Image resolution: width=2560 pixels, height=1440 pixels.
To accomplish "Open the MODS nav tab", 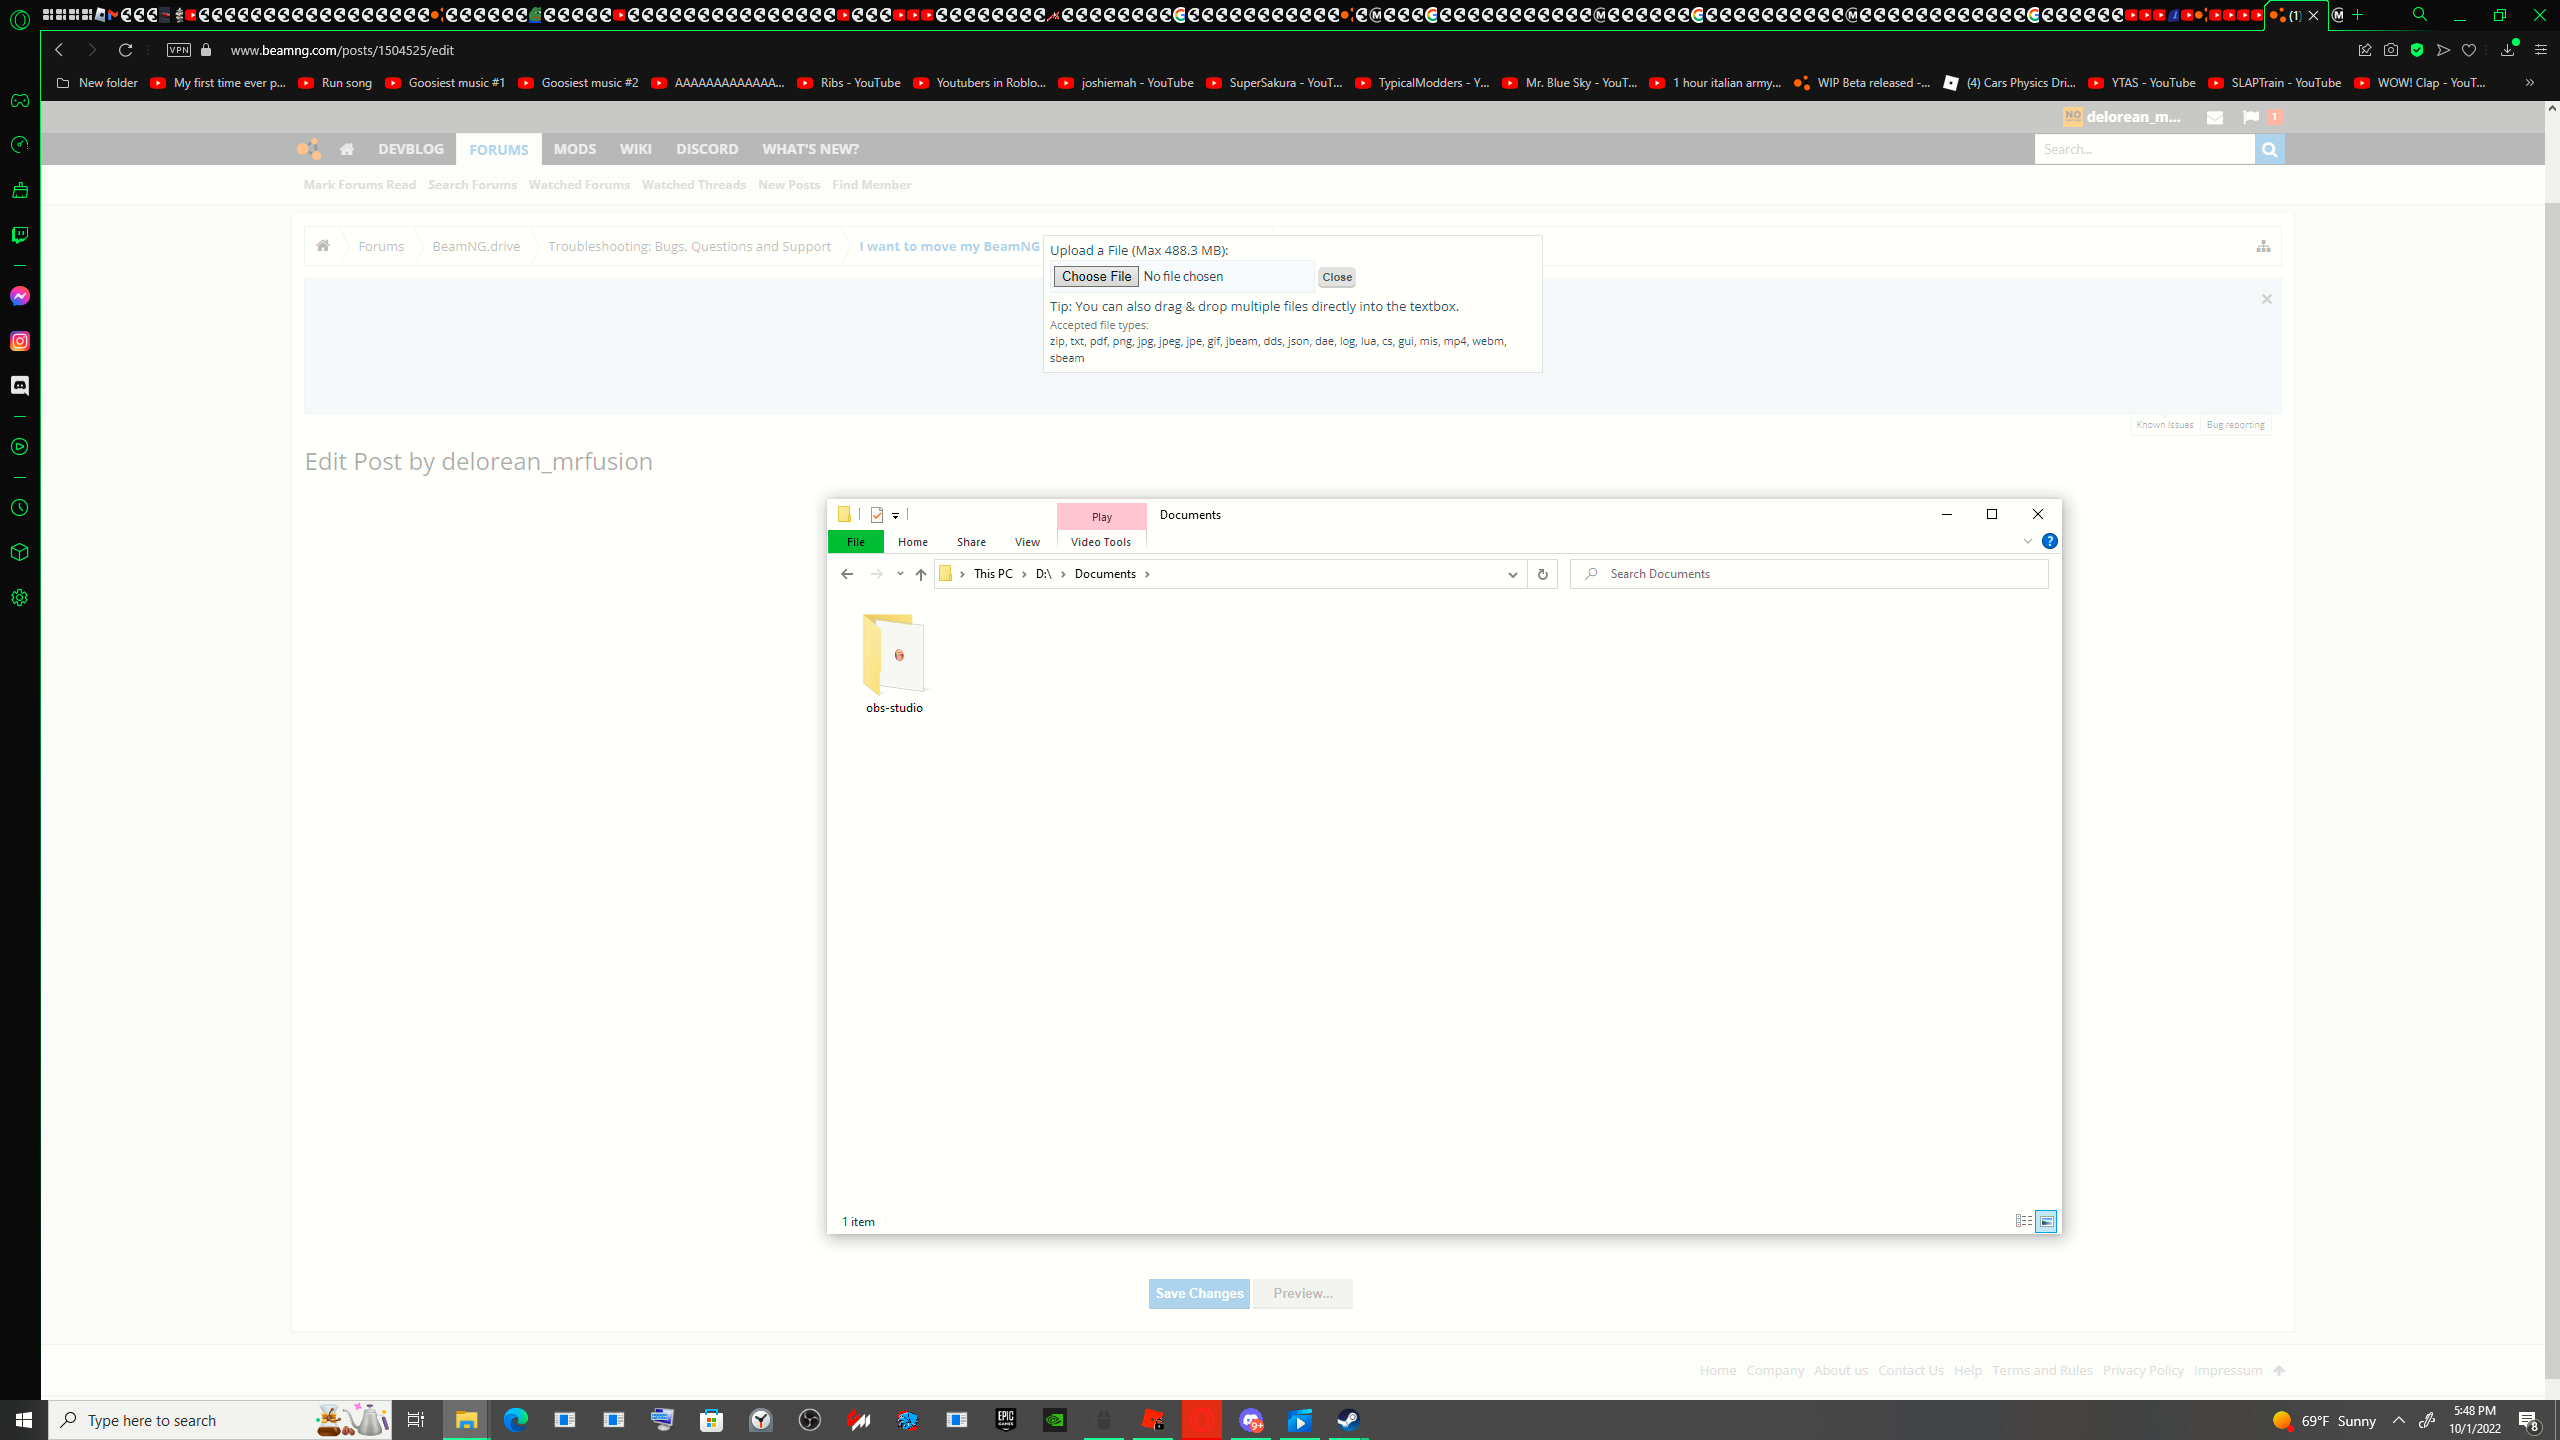I will point(575,149).
